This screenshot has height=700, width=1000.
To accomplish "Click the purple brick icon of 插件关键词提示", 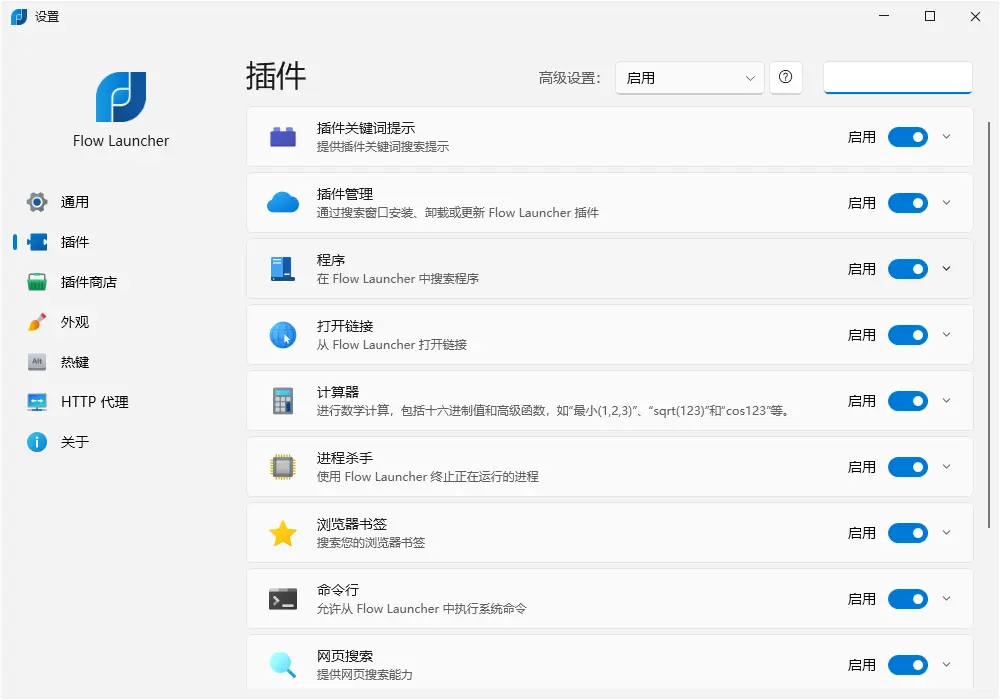I will coord(283,137).
